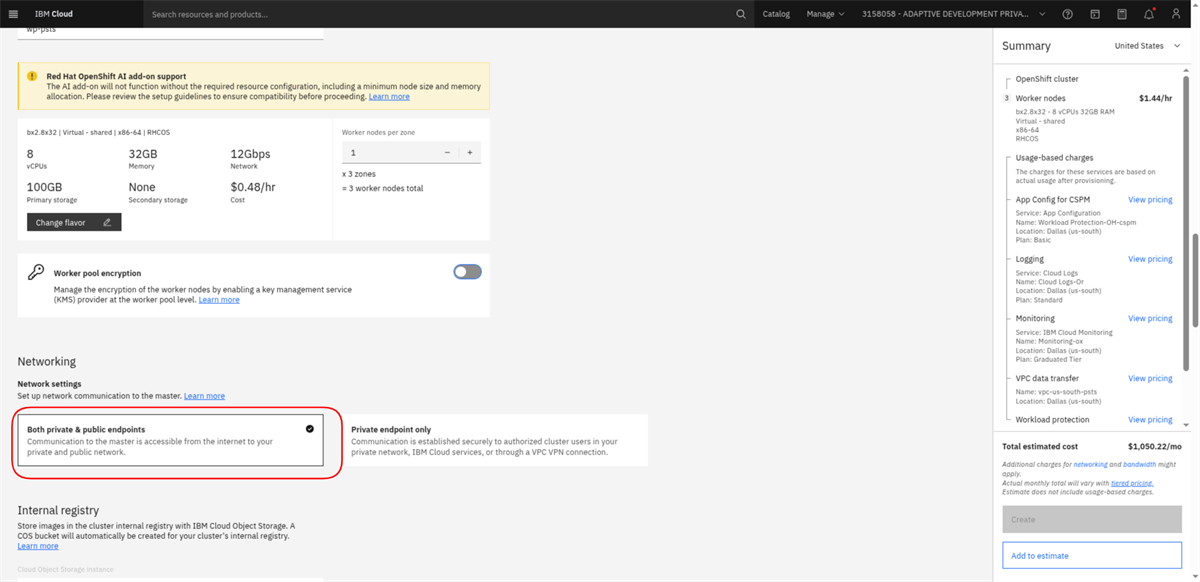The width and height of the screenshot is (1200, 582).
Task: View pricing for Logging
Action: [x=1150, y=259]
